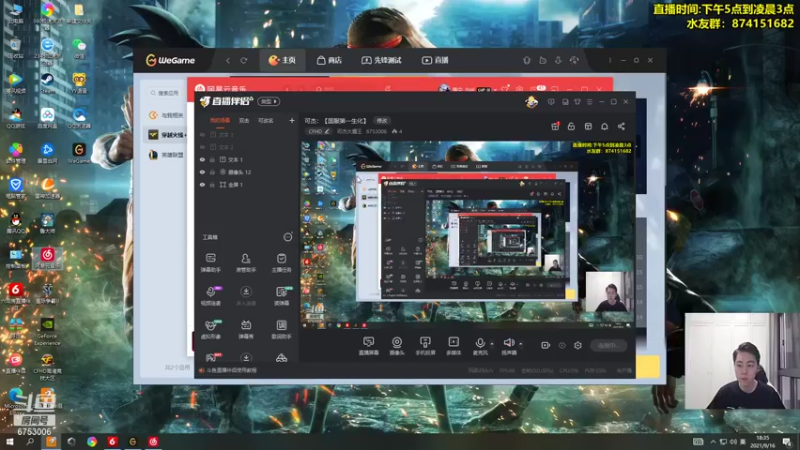
Task: Select 全屏 1 source row
Action: pos(247,185)
